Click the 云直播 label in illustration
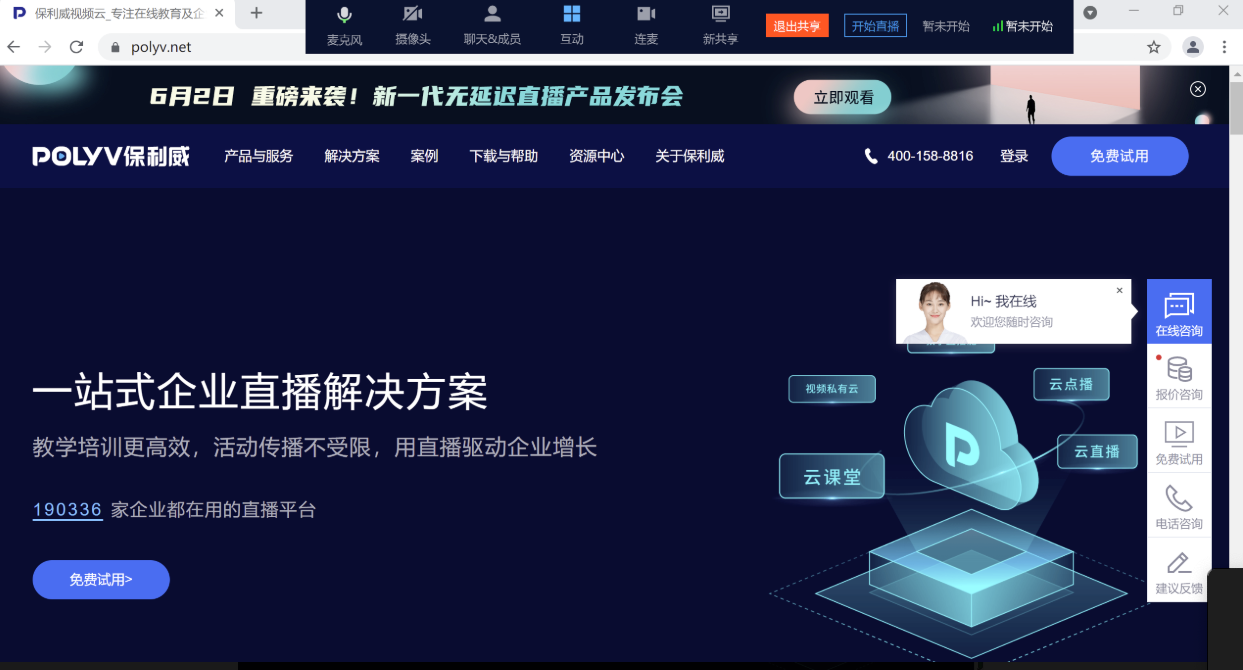 tap(1097, 451)
